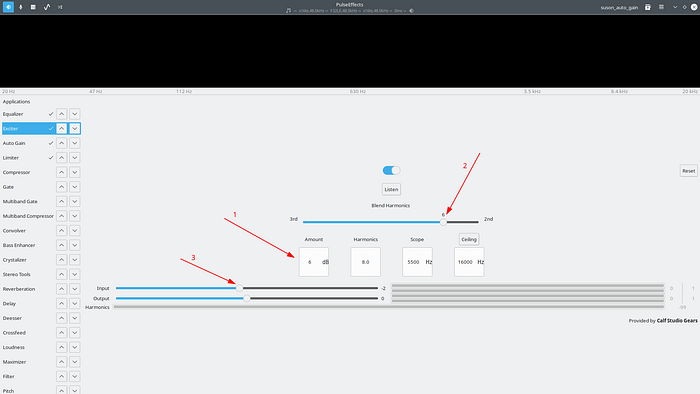This screenshot has height=394, width=700.
Task: Move Compressor up in the list
Action: pos(62,172)
